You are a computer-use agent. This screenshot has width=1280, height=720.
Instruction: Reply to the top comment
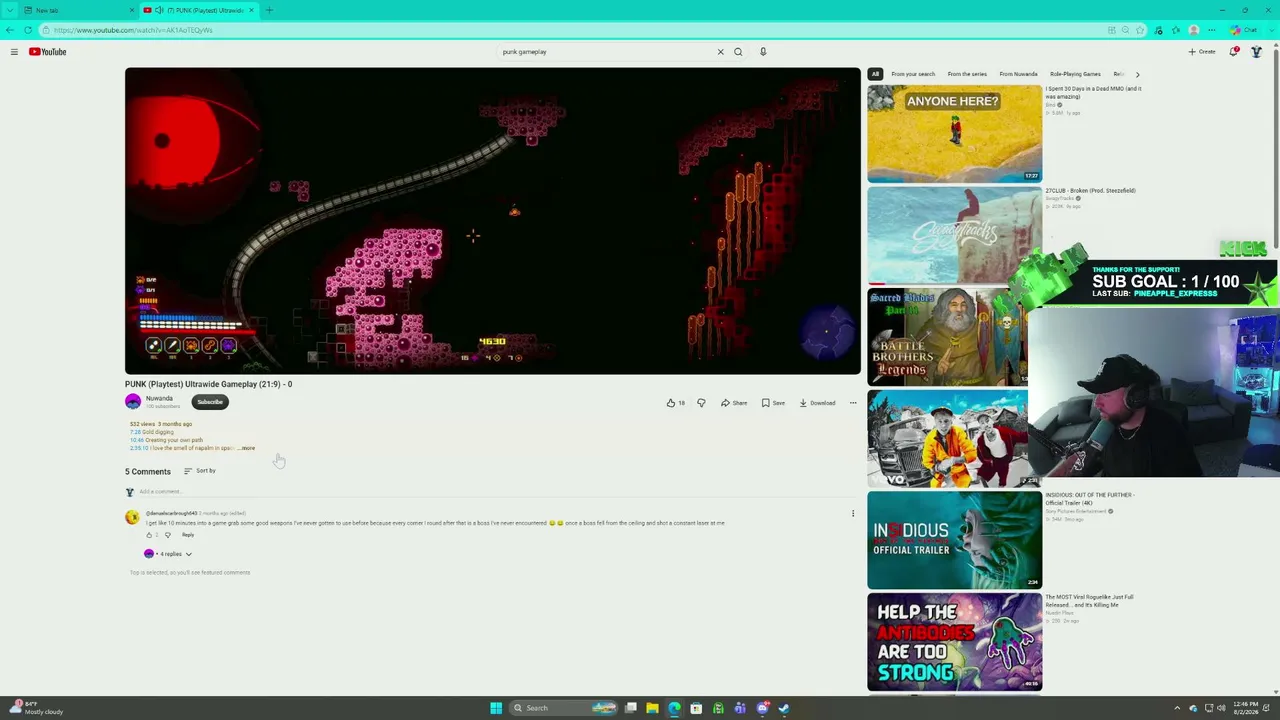188,535
